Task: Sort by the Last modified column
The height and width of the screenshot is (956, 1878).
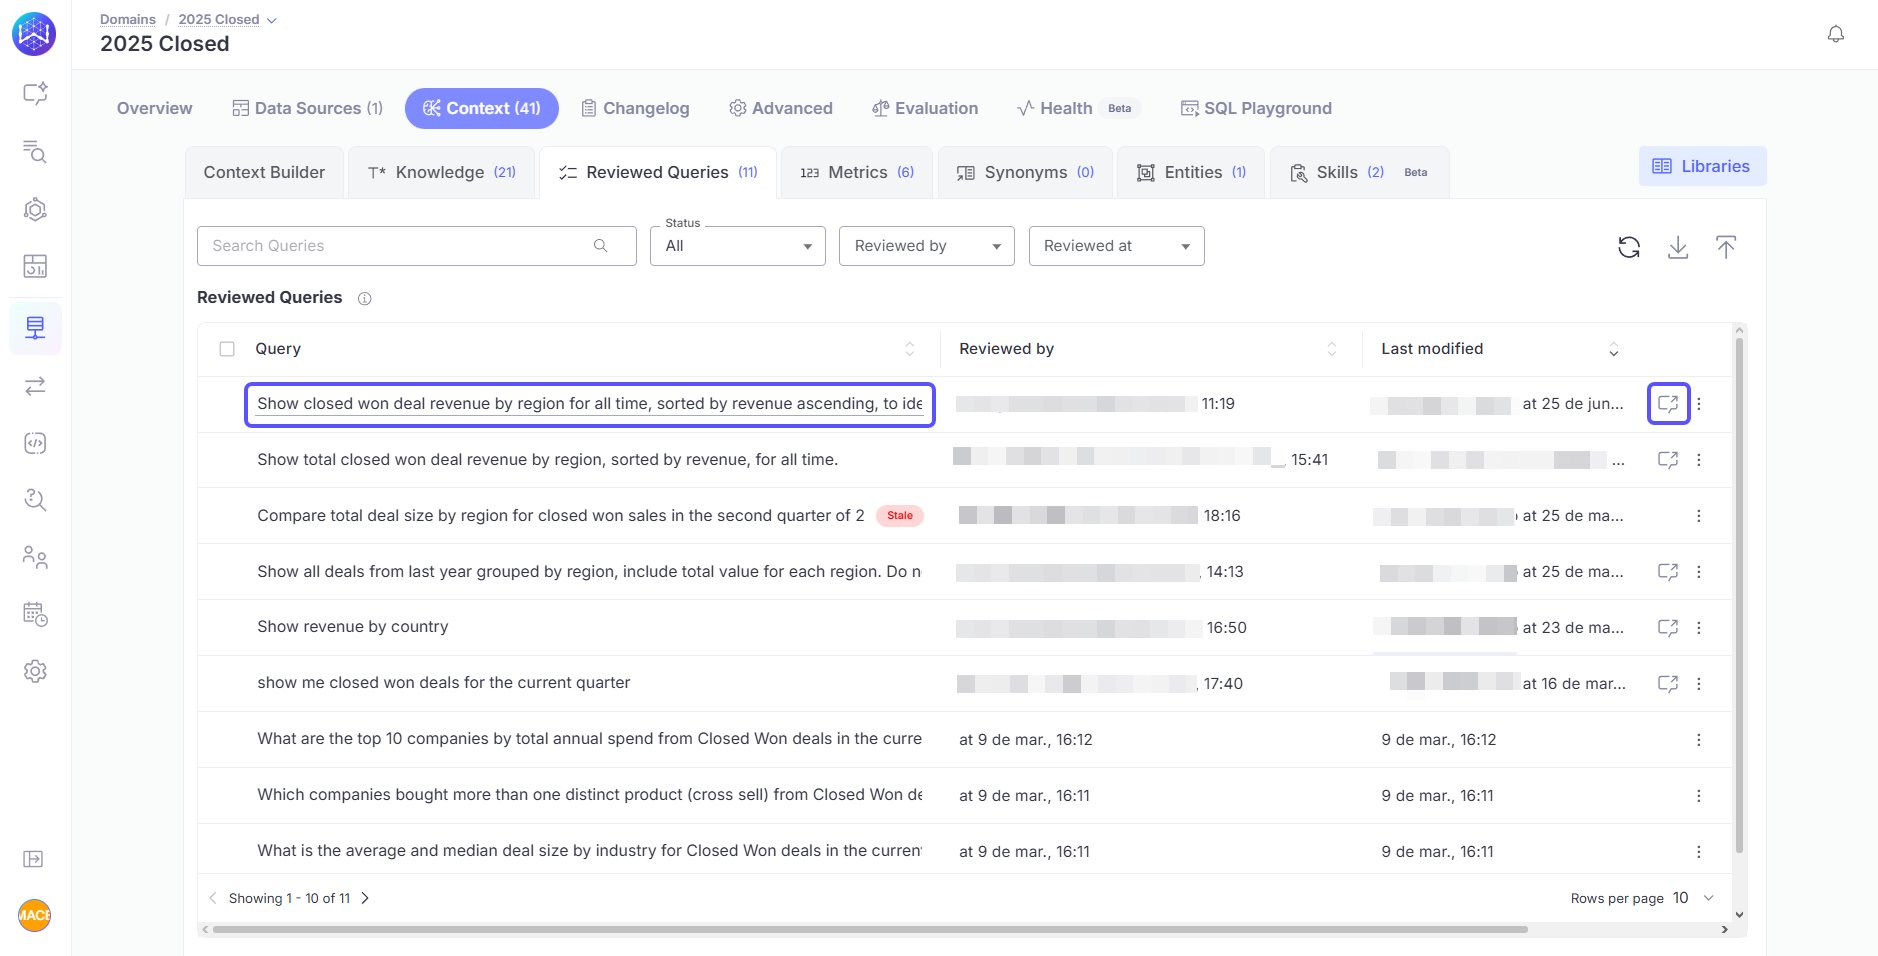Action: (x=1613, y=349)
